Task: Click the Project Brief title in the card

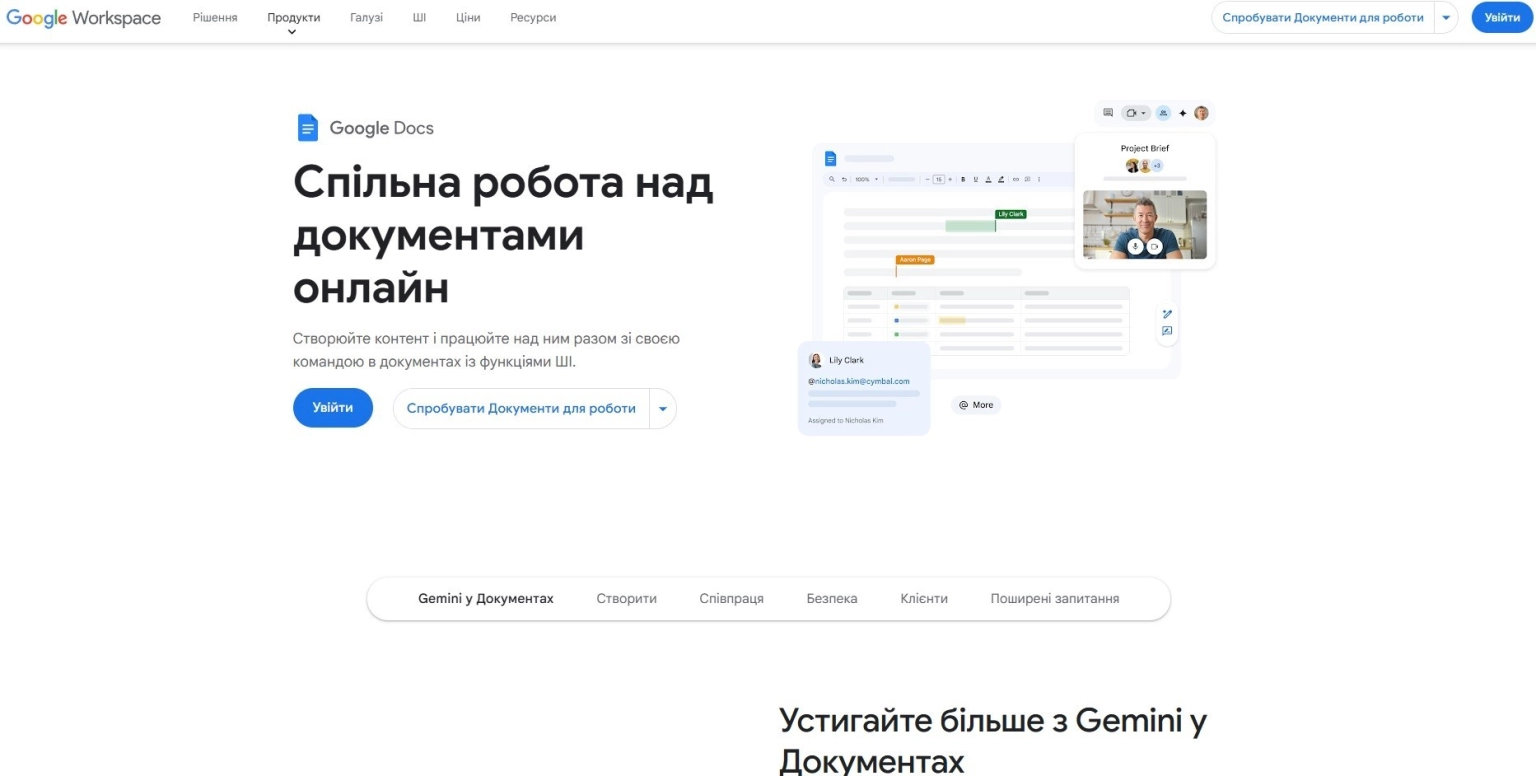Action: click(1145, 148)
